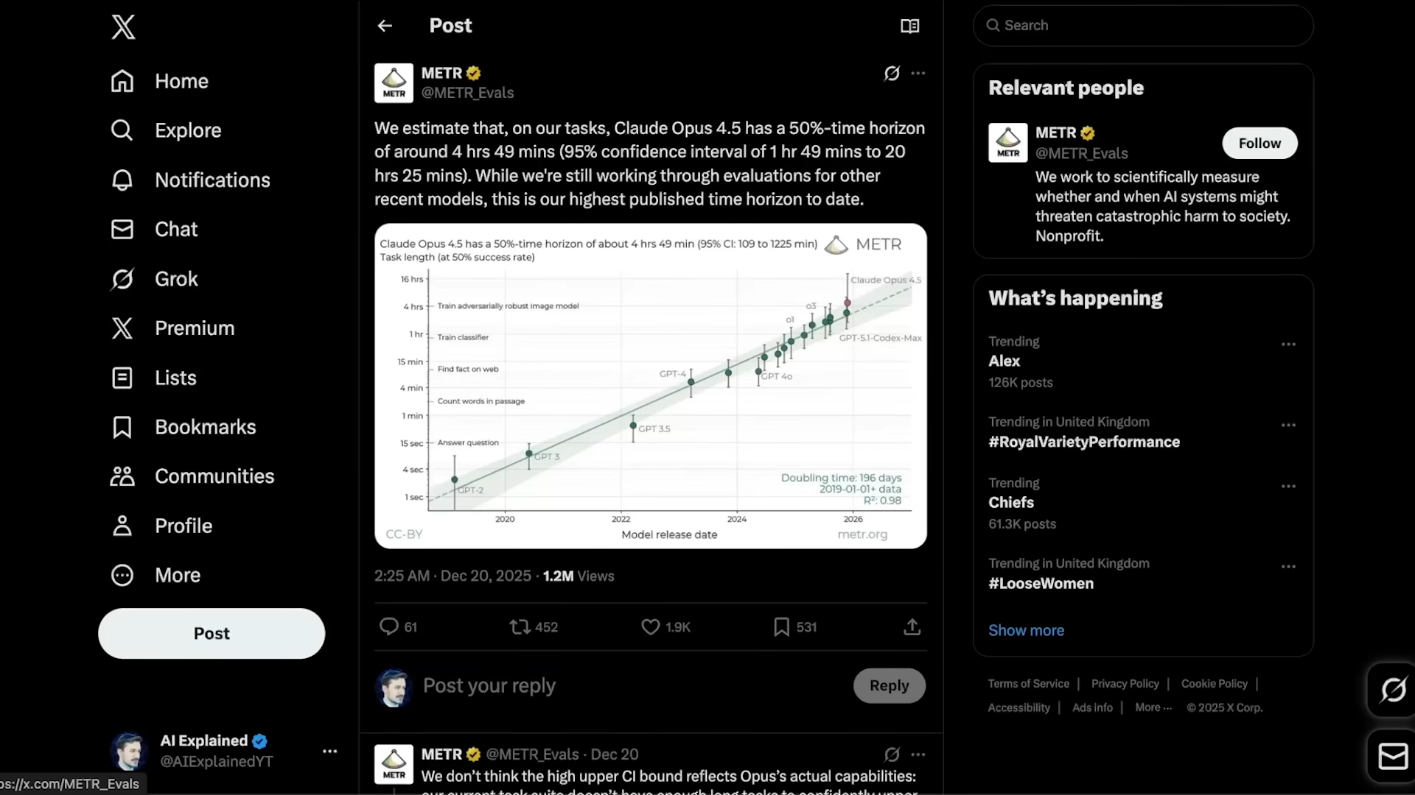Image resolution: width=1415 pixels, height=795 pixels.
Task: Open floating messages envelope button
Action: tap(1392, 757)
